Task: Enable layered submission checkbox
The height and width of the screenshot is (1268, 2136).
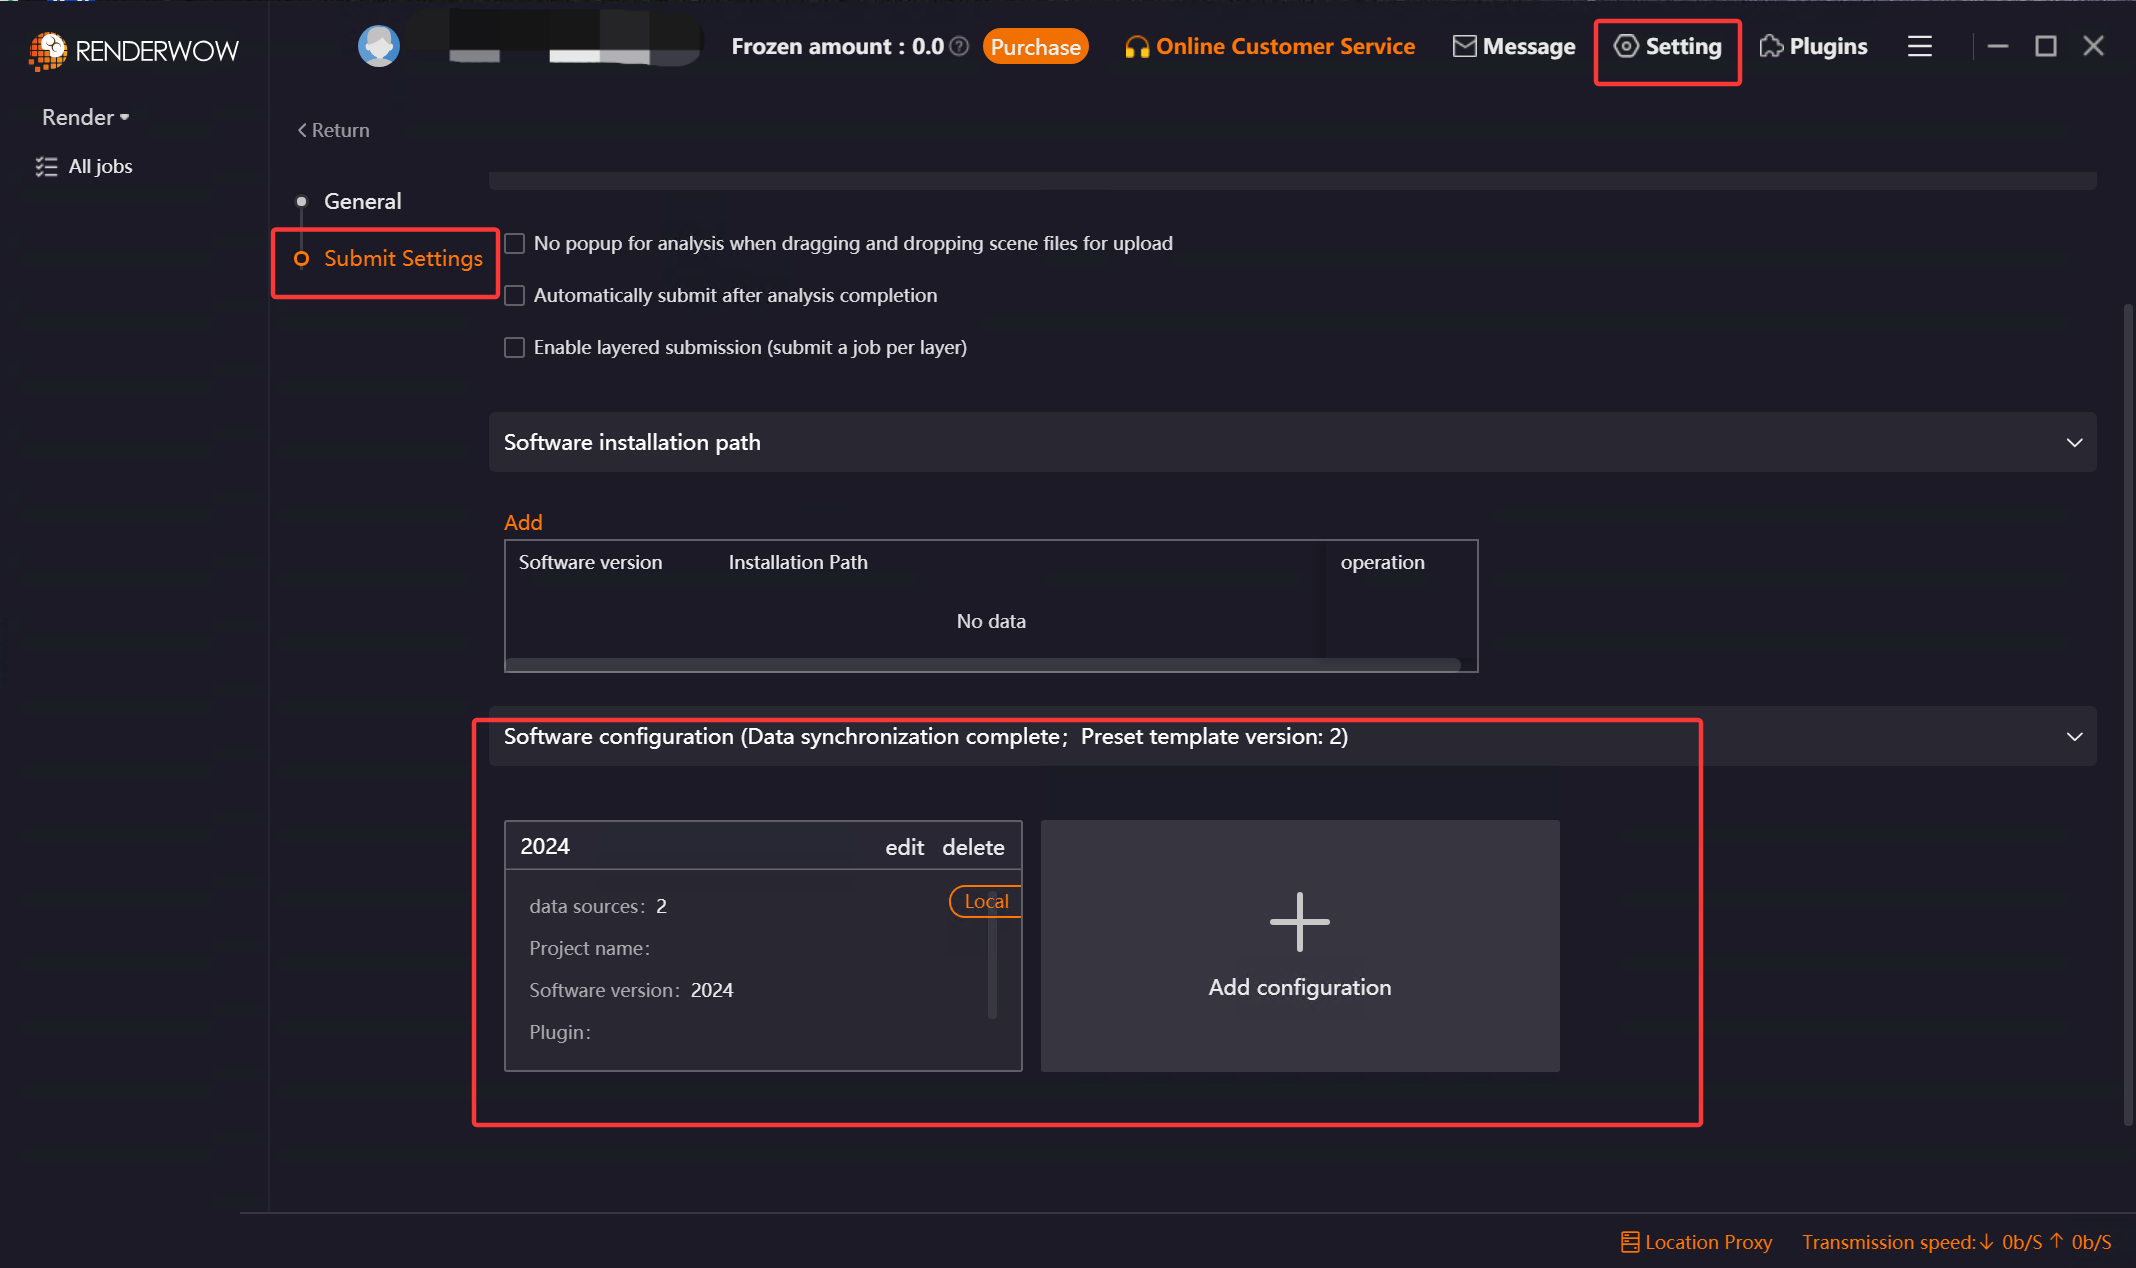Action: pos(514,347)
